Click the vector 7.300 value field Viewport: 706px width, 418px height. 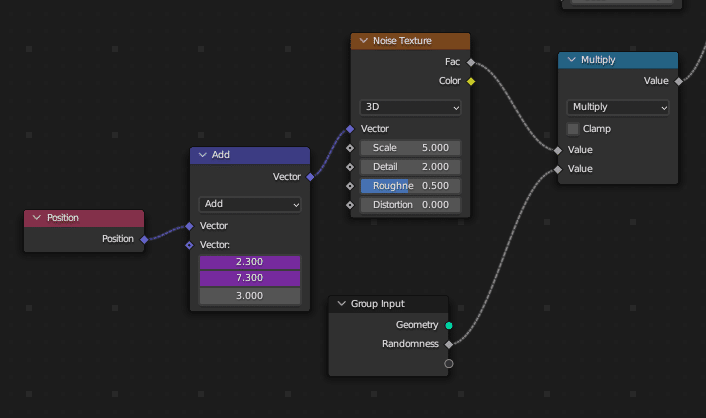250,277
